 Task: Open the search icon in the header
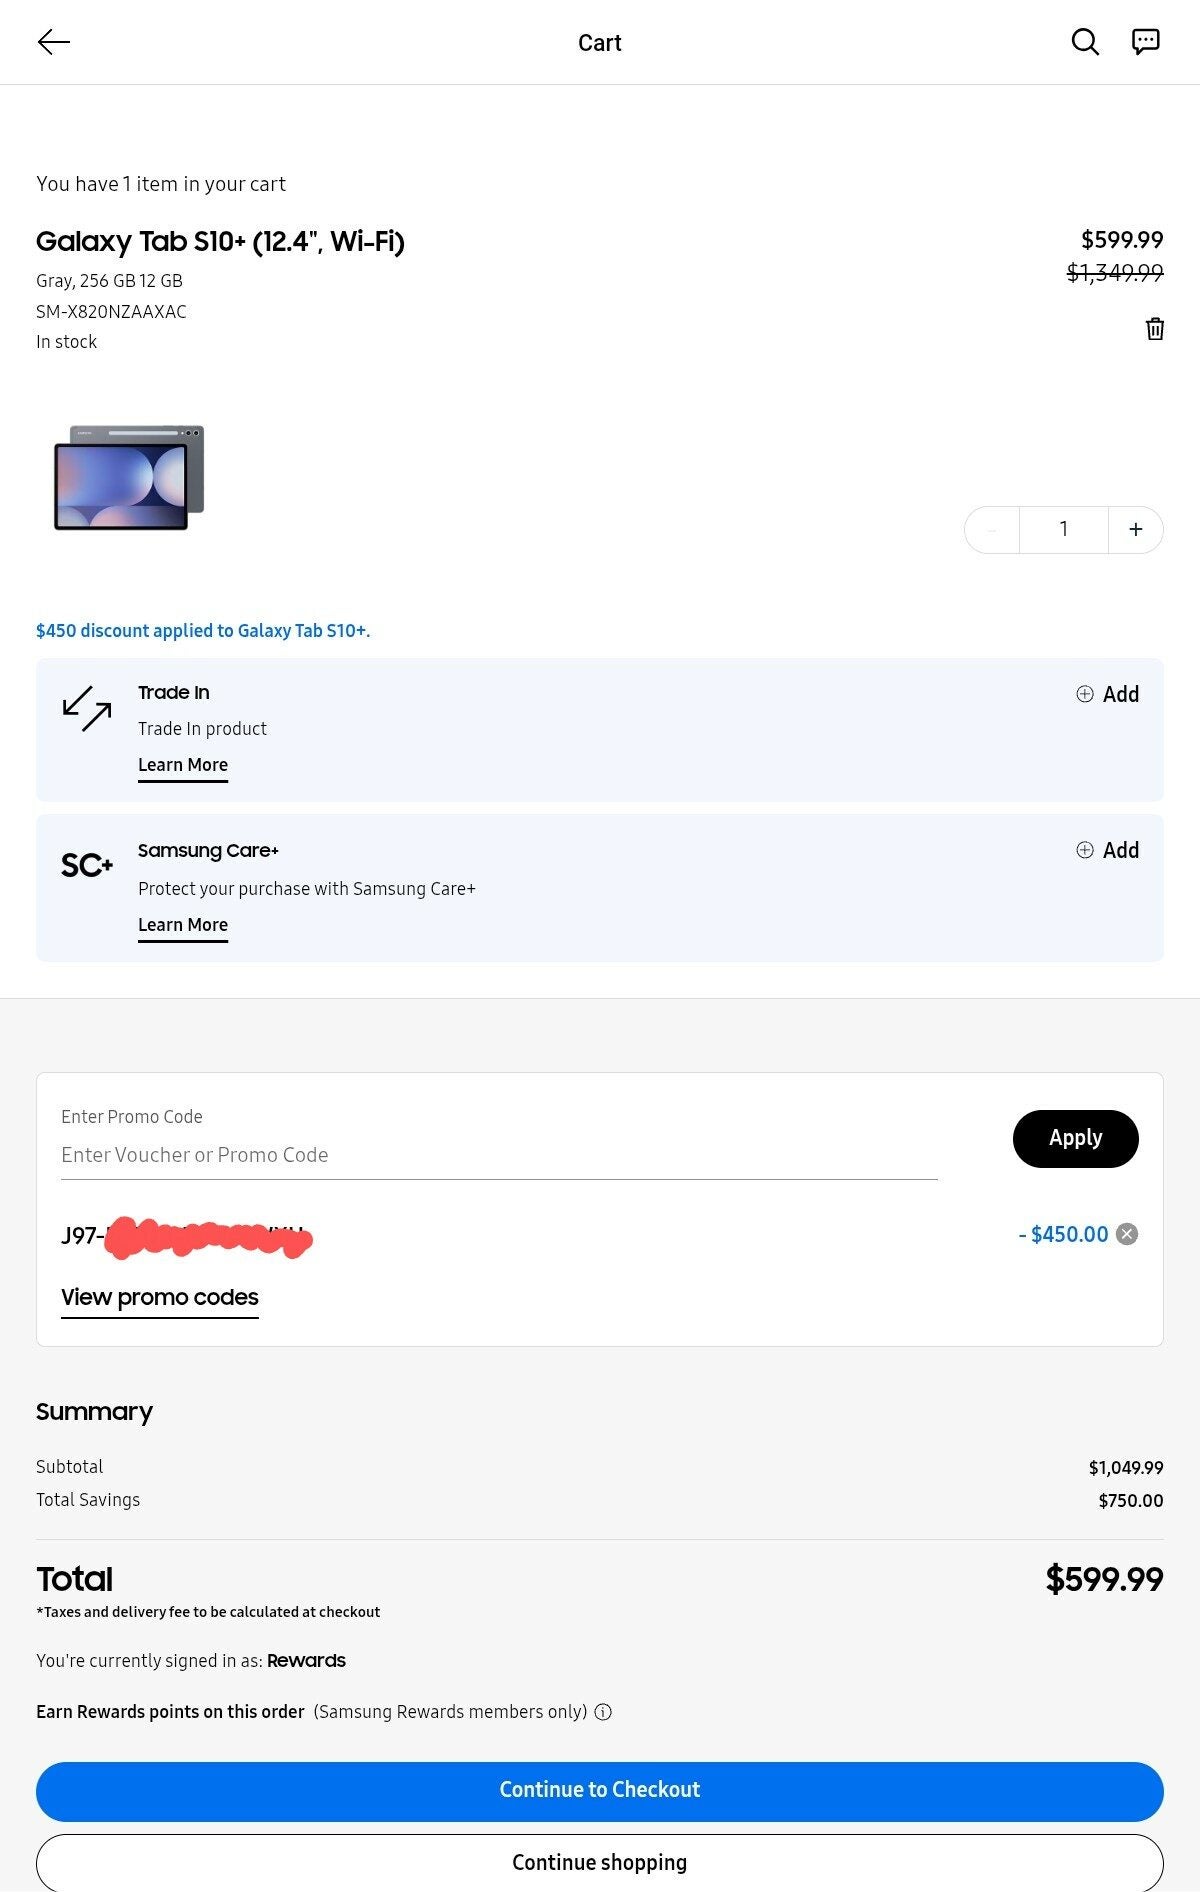1084,43
